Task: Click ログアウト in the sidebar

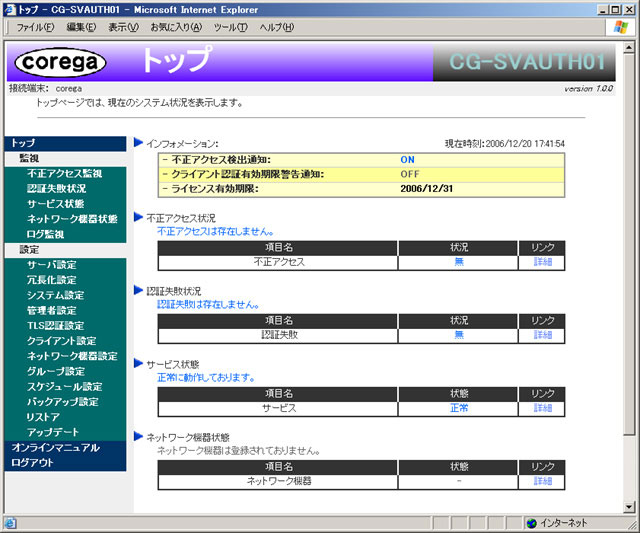Action: (32, 463)
